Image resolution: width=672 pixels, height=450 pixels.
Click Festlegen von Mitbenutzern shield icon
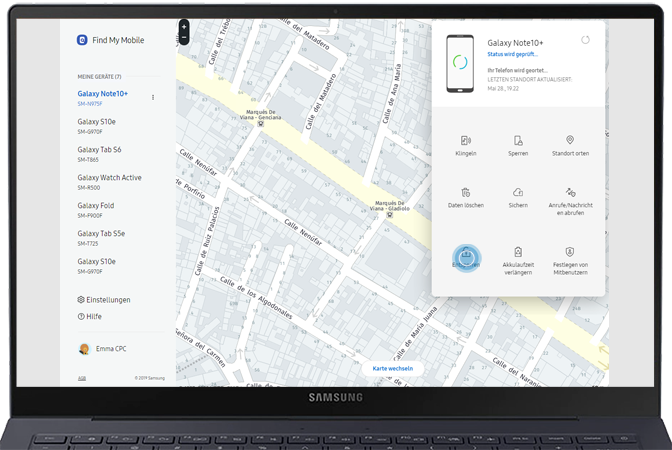point(570,252)
